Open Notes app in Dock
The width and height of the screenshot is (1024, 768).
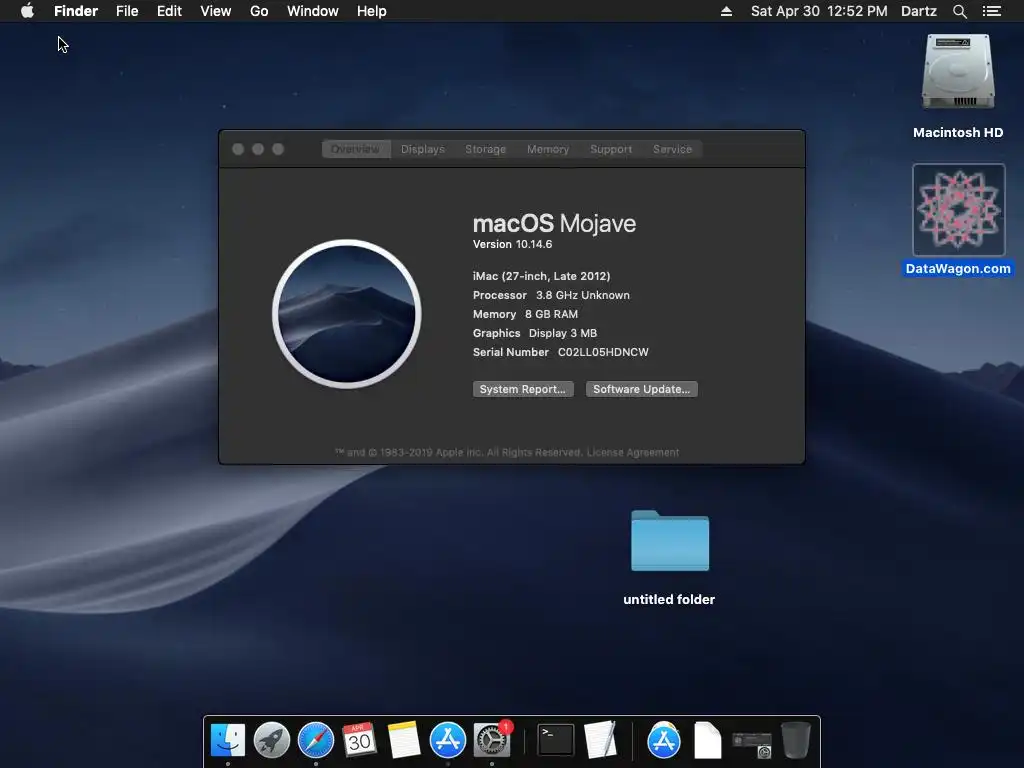pyautogui.click(x=404, y=740)
